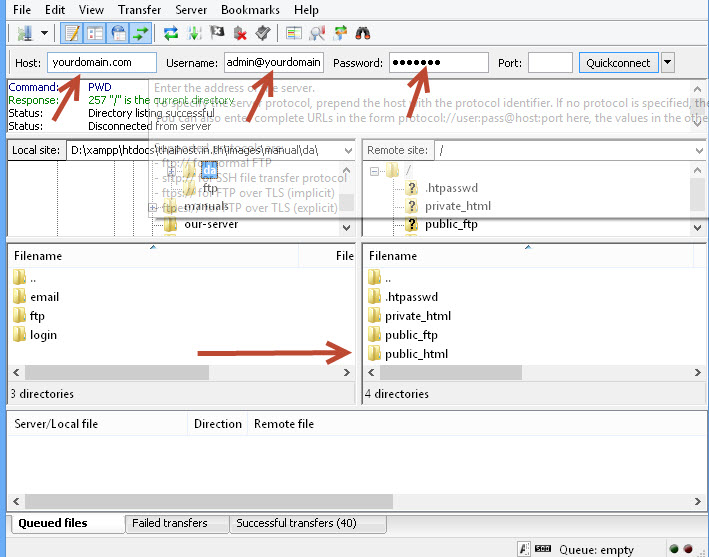
Task: Select our-server folder in local tree
Action: 211,224
